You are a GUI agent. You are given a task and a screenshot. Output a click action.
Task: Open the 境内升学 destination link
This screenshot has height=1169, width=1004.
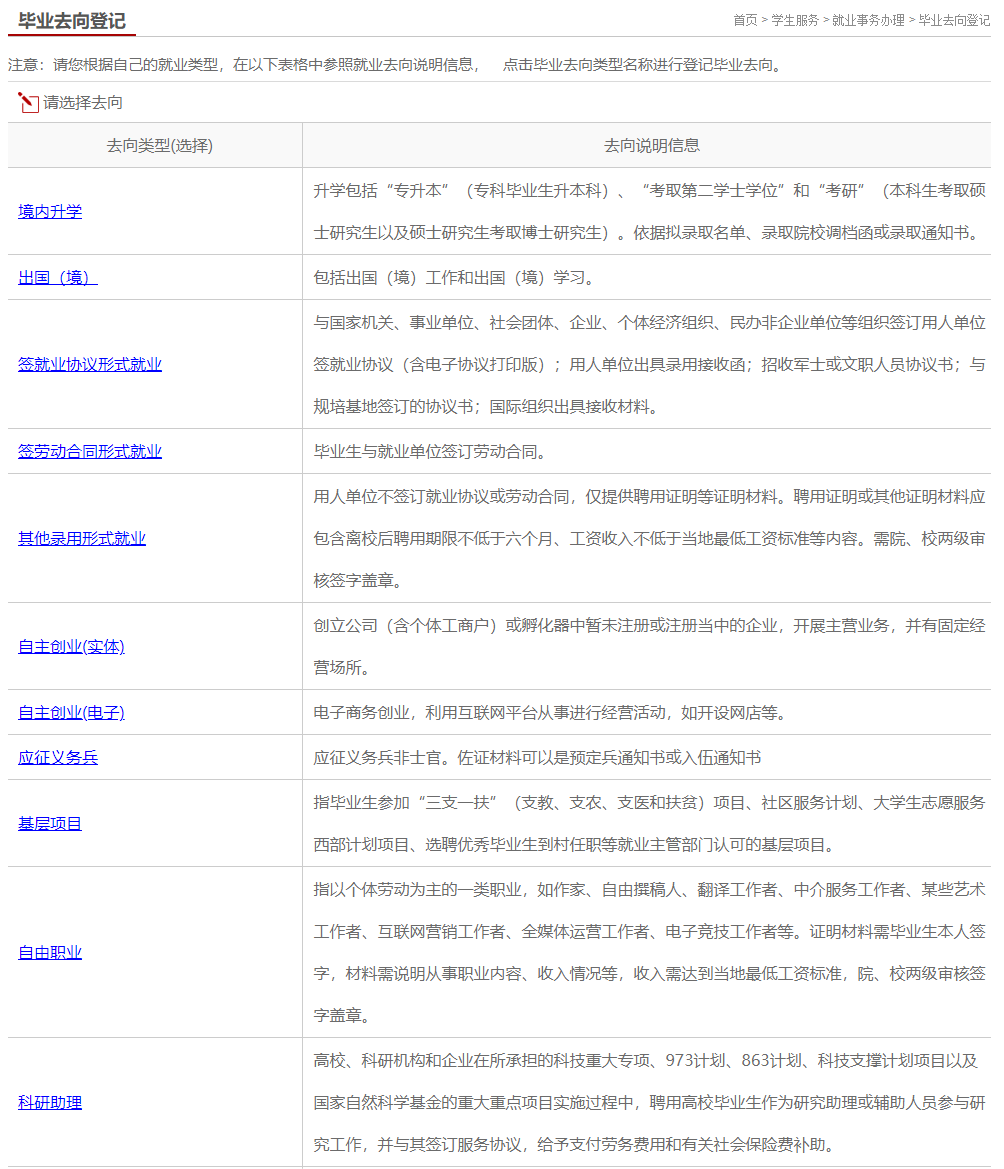point(50,212)
